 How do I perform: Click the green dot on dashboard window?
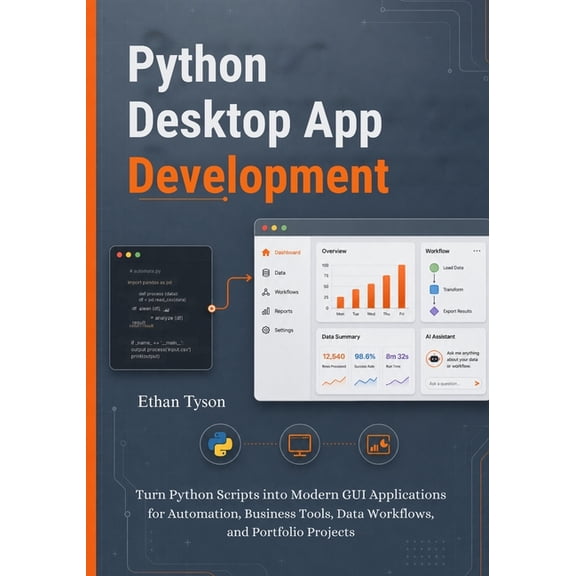284,228
